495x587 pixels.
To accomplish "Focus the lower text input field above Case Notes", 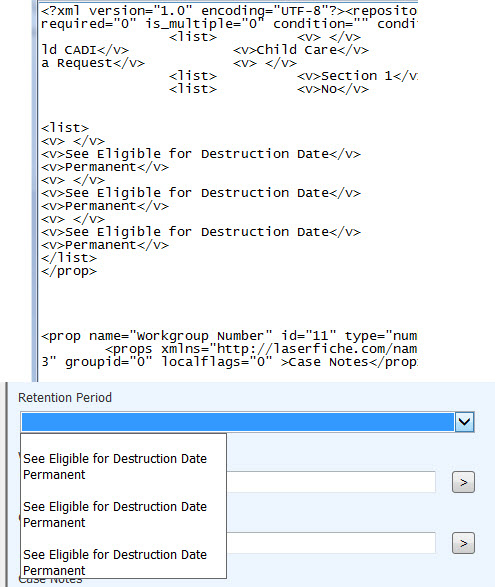I will pos(331,543).
